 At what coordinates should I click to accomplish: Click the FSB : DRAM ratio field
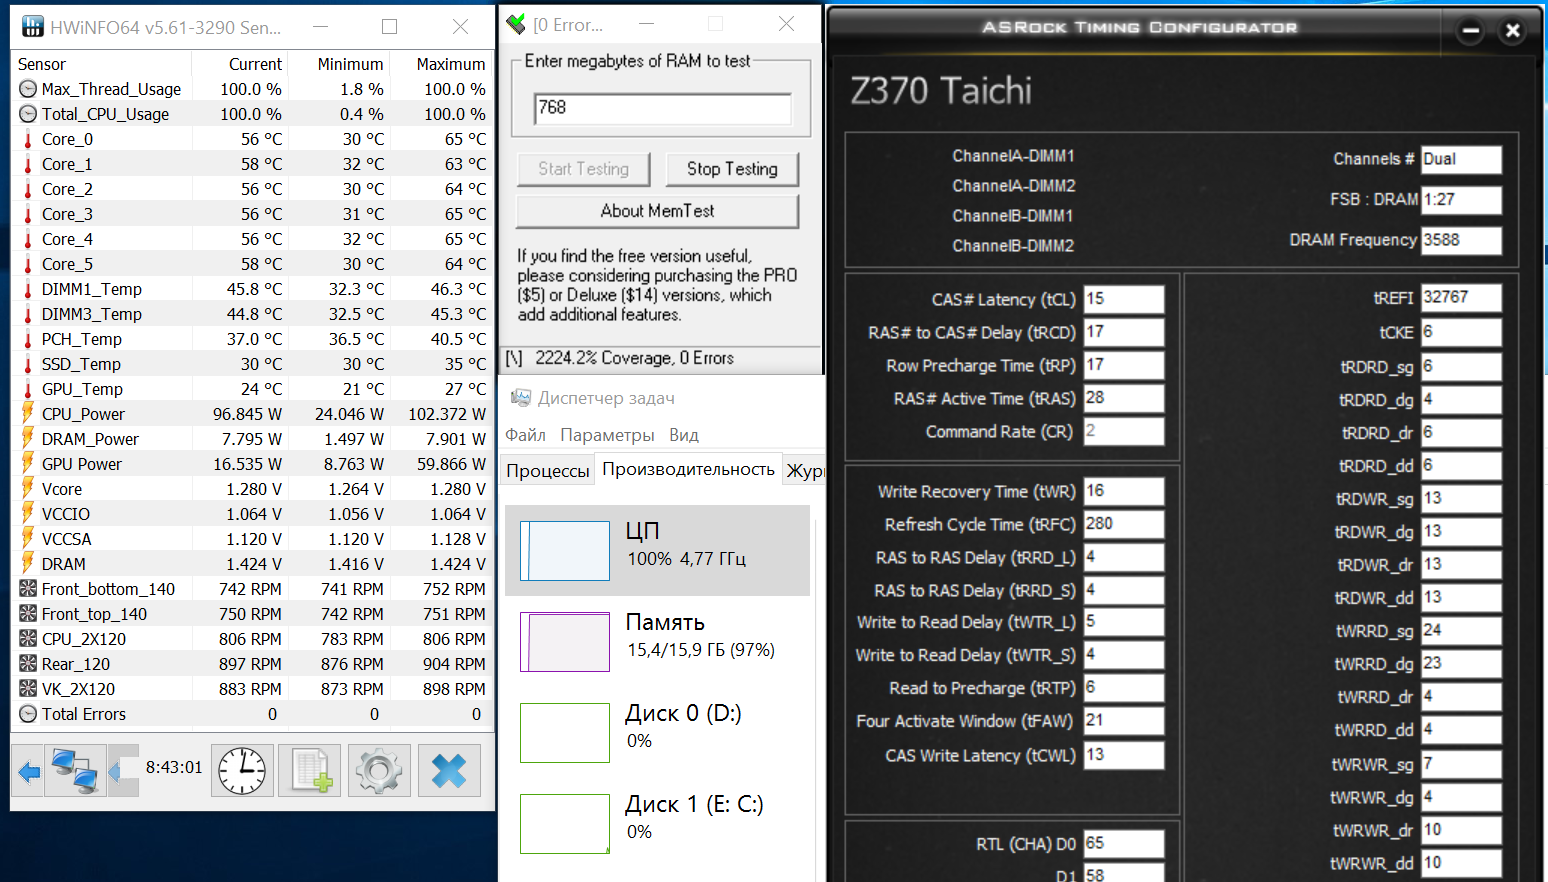(1461, 200)
